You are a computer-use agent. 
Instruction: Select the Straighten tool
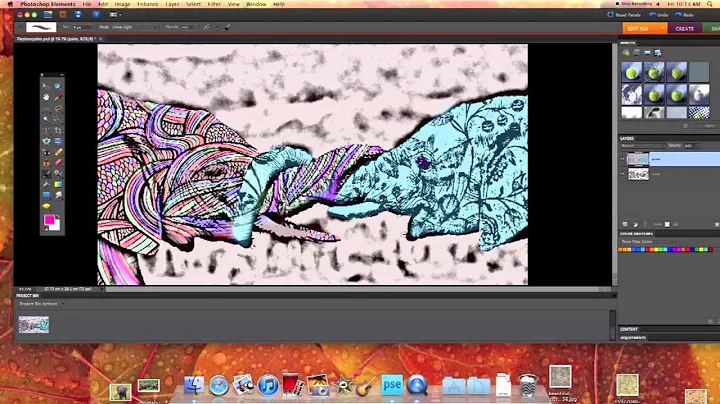[58, 141]
